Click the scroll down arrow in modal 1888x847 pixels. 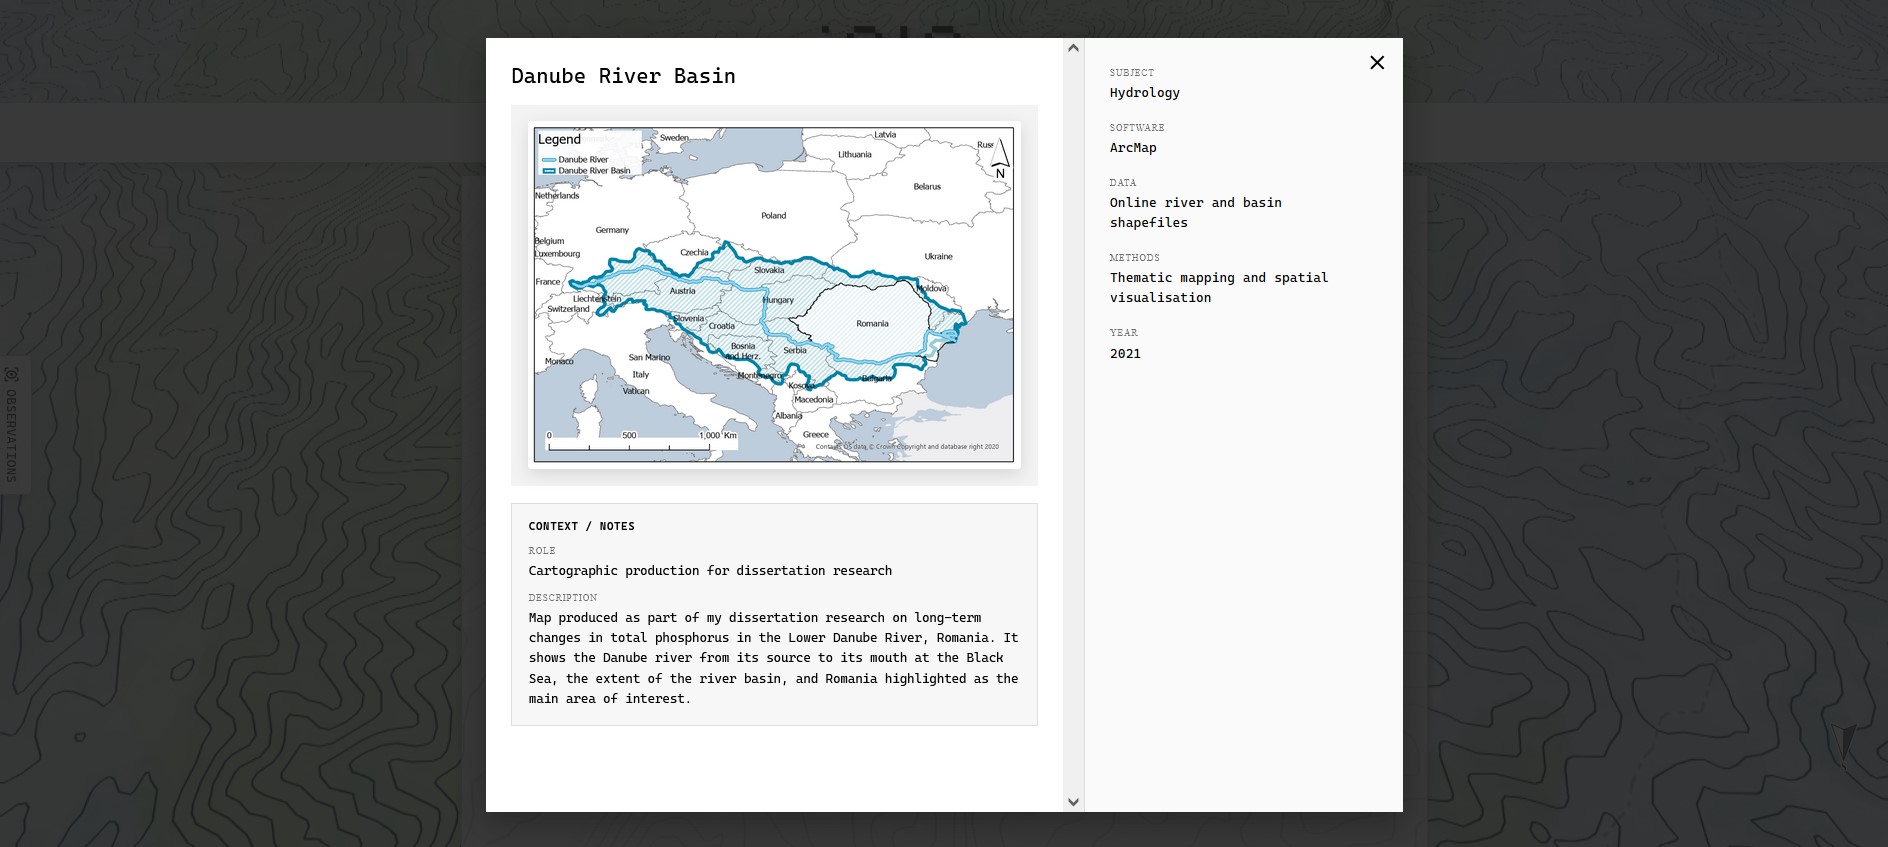pyautogui.click(x=1073, y=802)
